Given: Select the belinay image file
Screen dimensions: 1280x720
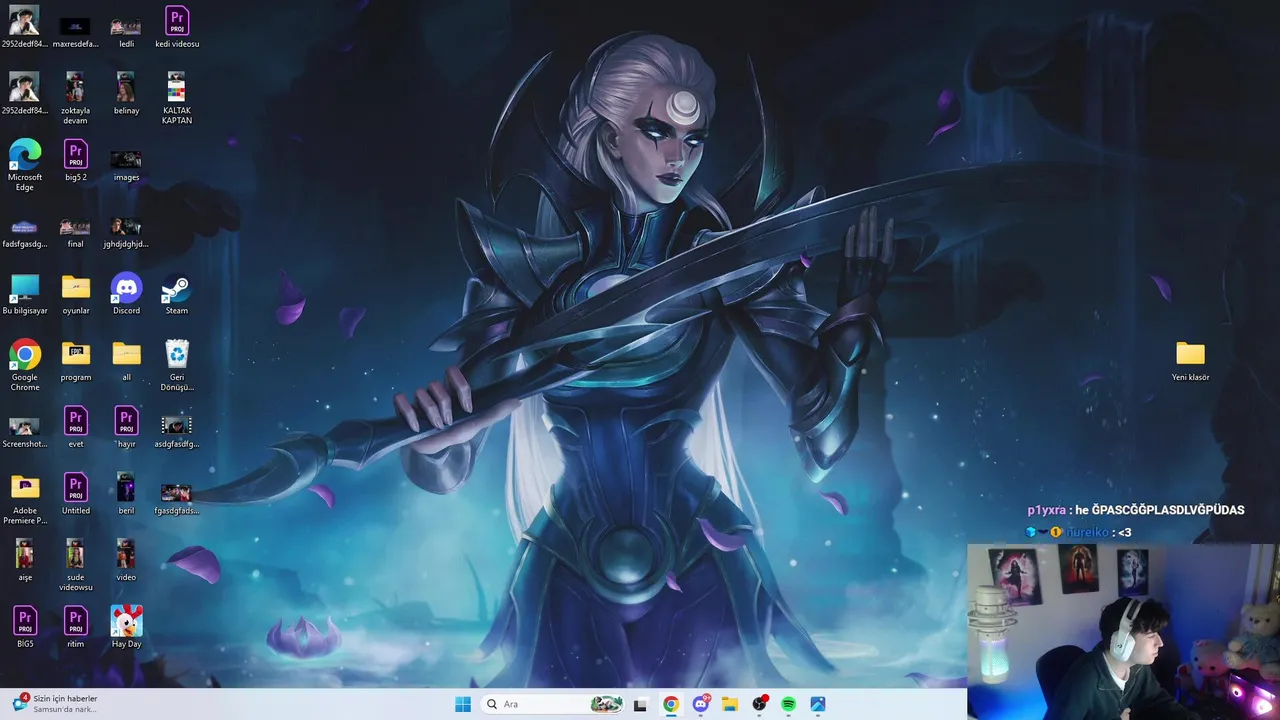Looking at the screenshot, I should click(x=126, y=93).
